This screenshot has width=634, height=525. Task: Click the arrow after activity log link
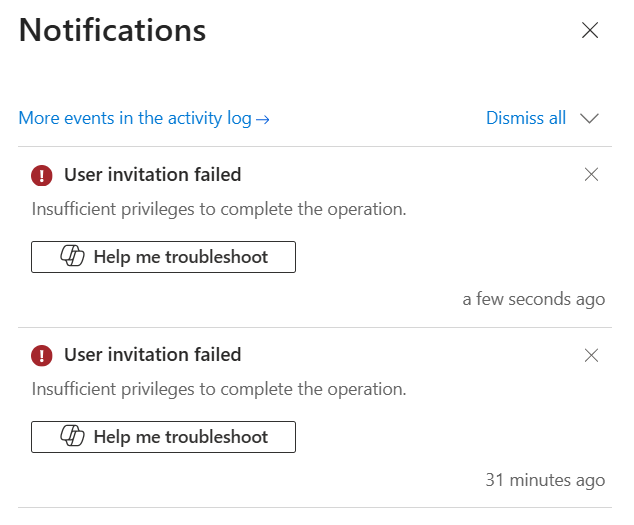pos(263,120)
